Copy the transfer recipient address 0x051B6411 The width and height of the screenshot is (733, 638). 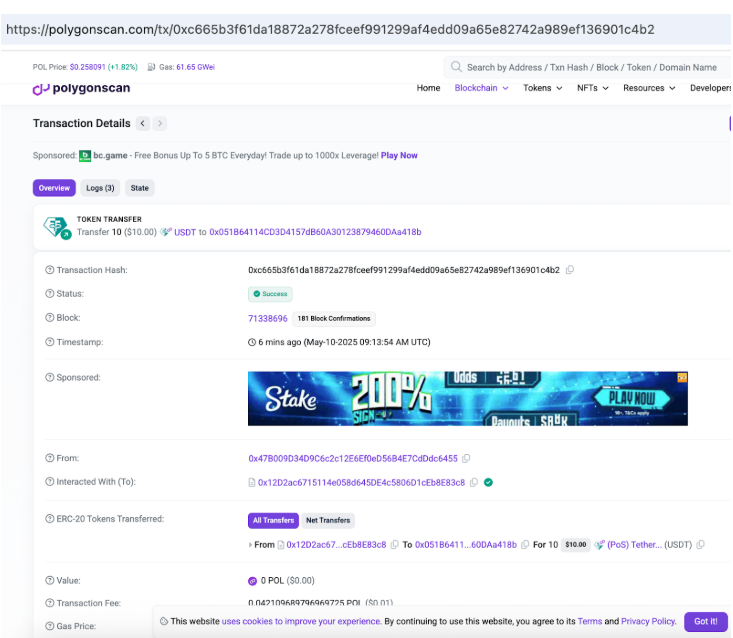point(525,545)
